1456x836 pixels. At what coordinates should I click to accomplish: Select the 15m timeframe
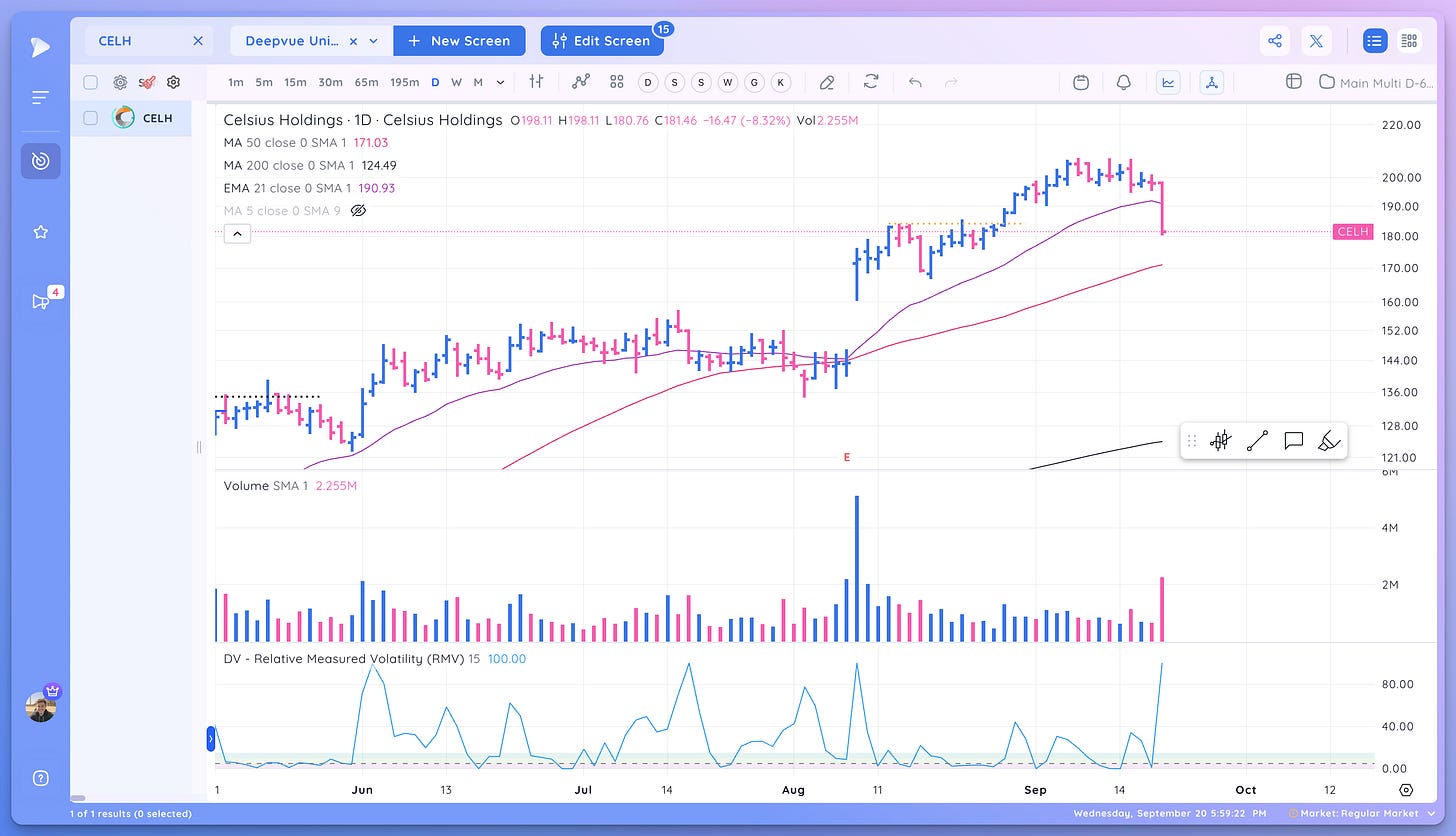tap(295, 82)
